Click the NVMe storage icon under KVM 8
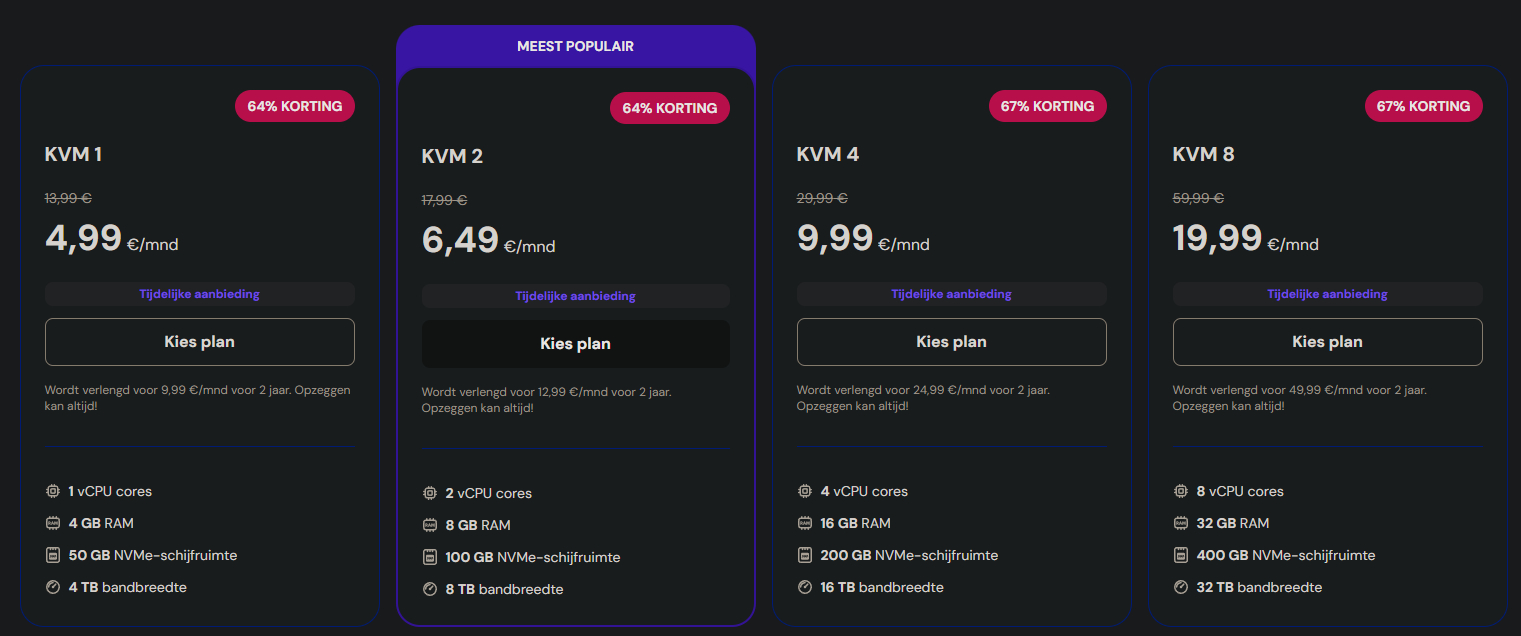Image resolution: width=1521 pixels, height=636 pixels. (x=1179, y=555)
